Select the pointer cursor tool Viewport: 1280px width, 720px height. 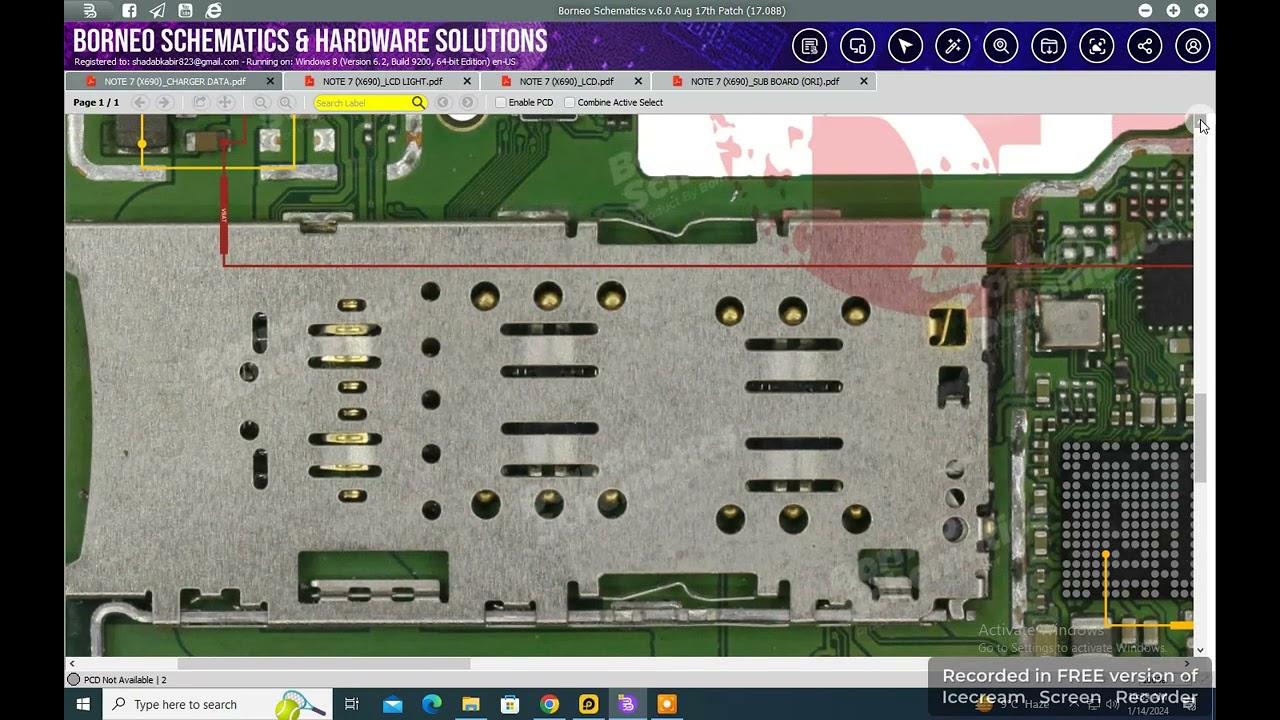click(905, 46)
